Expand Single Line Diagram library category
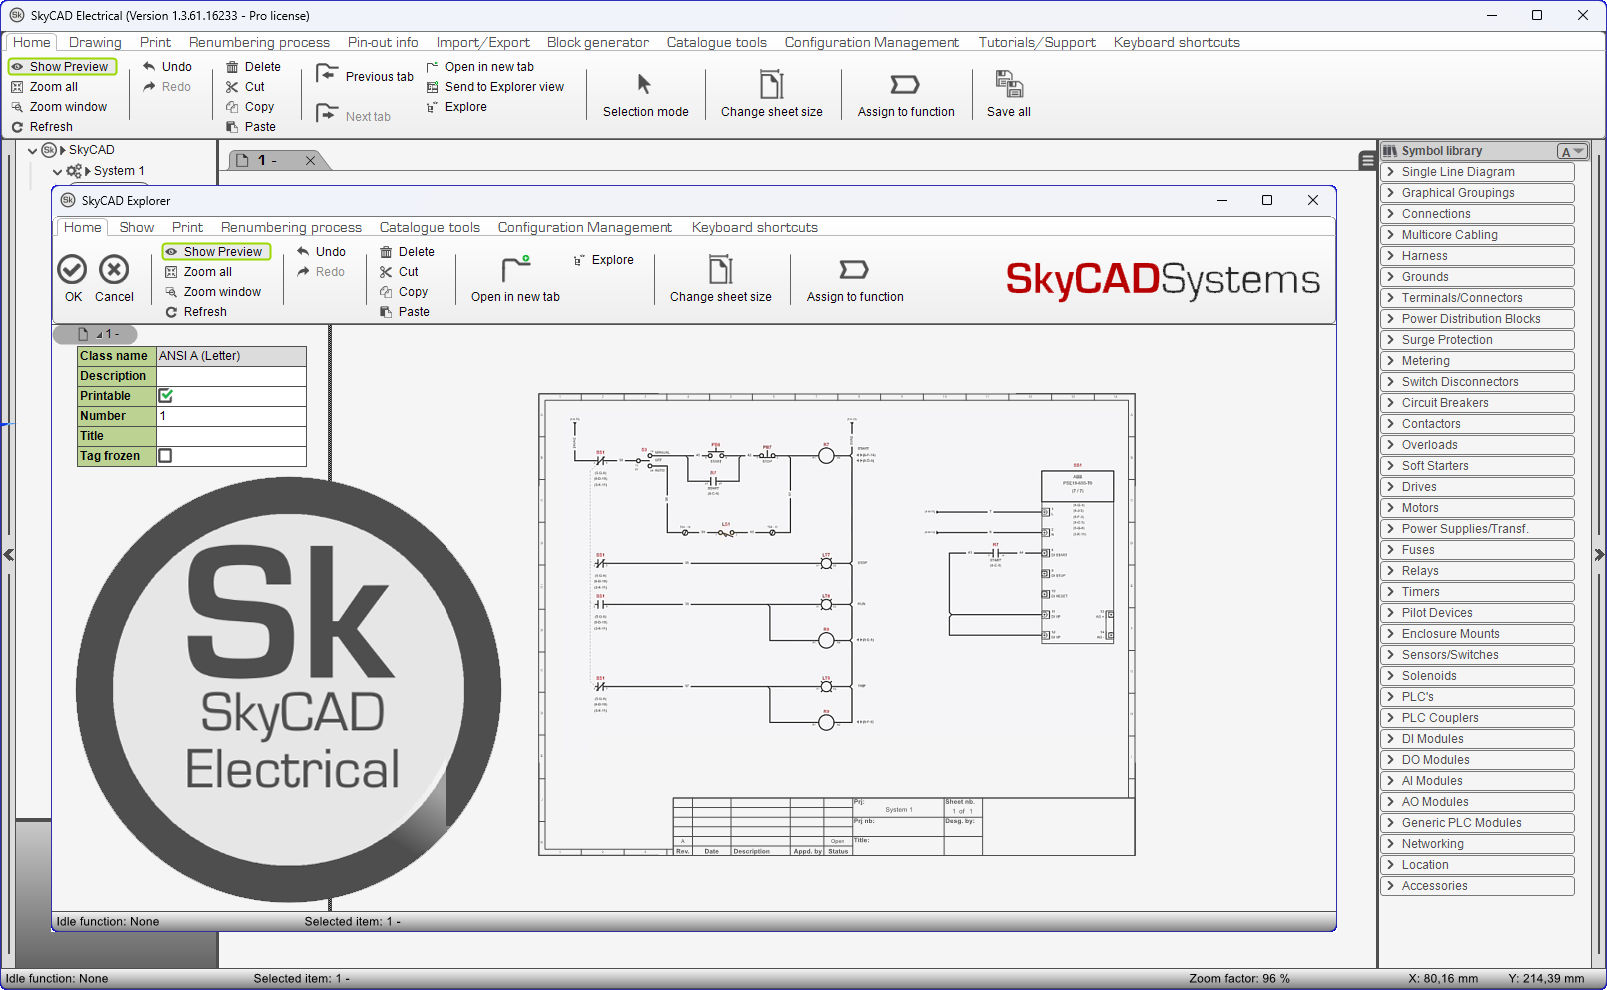The height and width of the screenshot is (990, 1607). pos(1391,172)
